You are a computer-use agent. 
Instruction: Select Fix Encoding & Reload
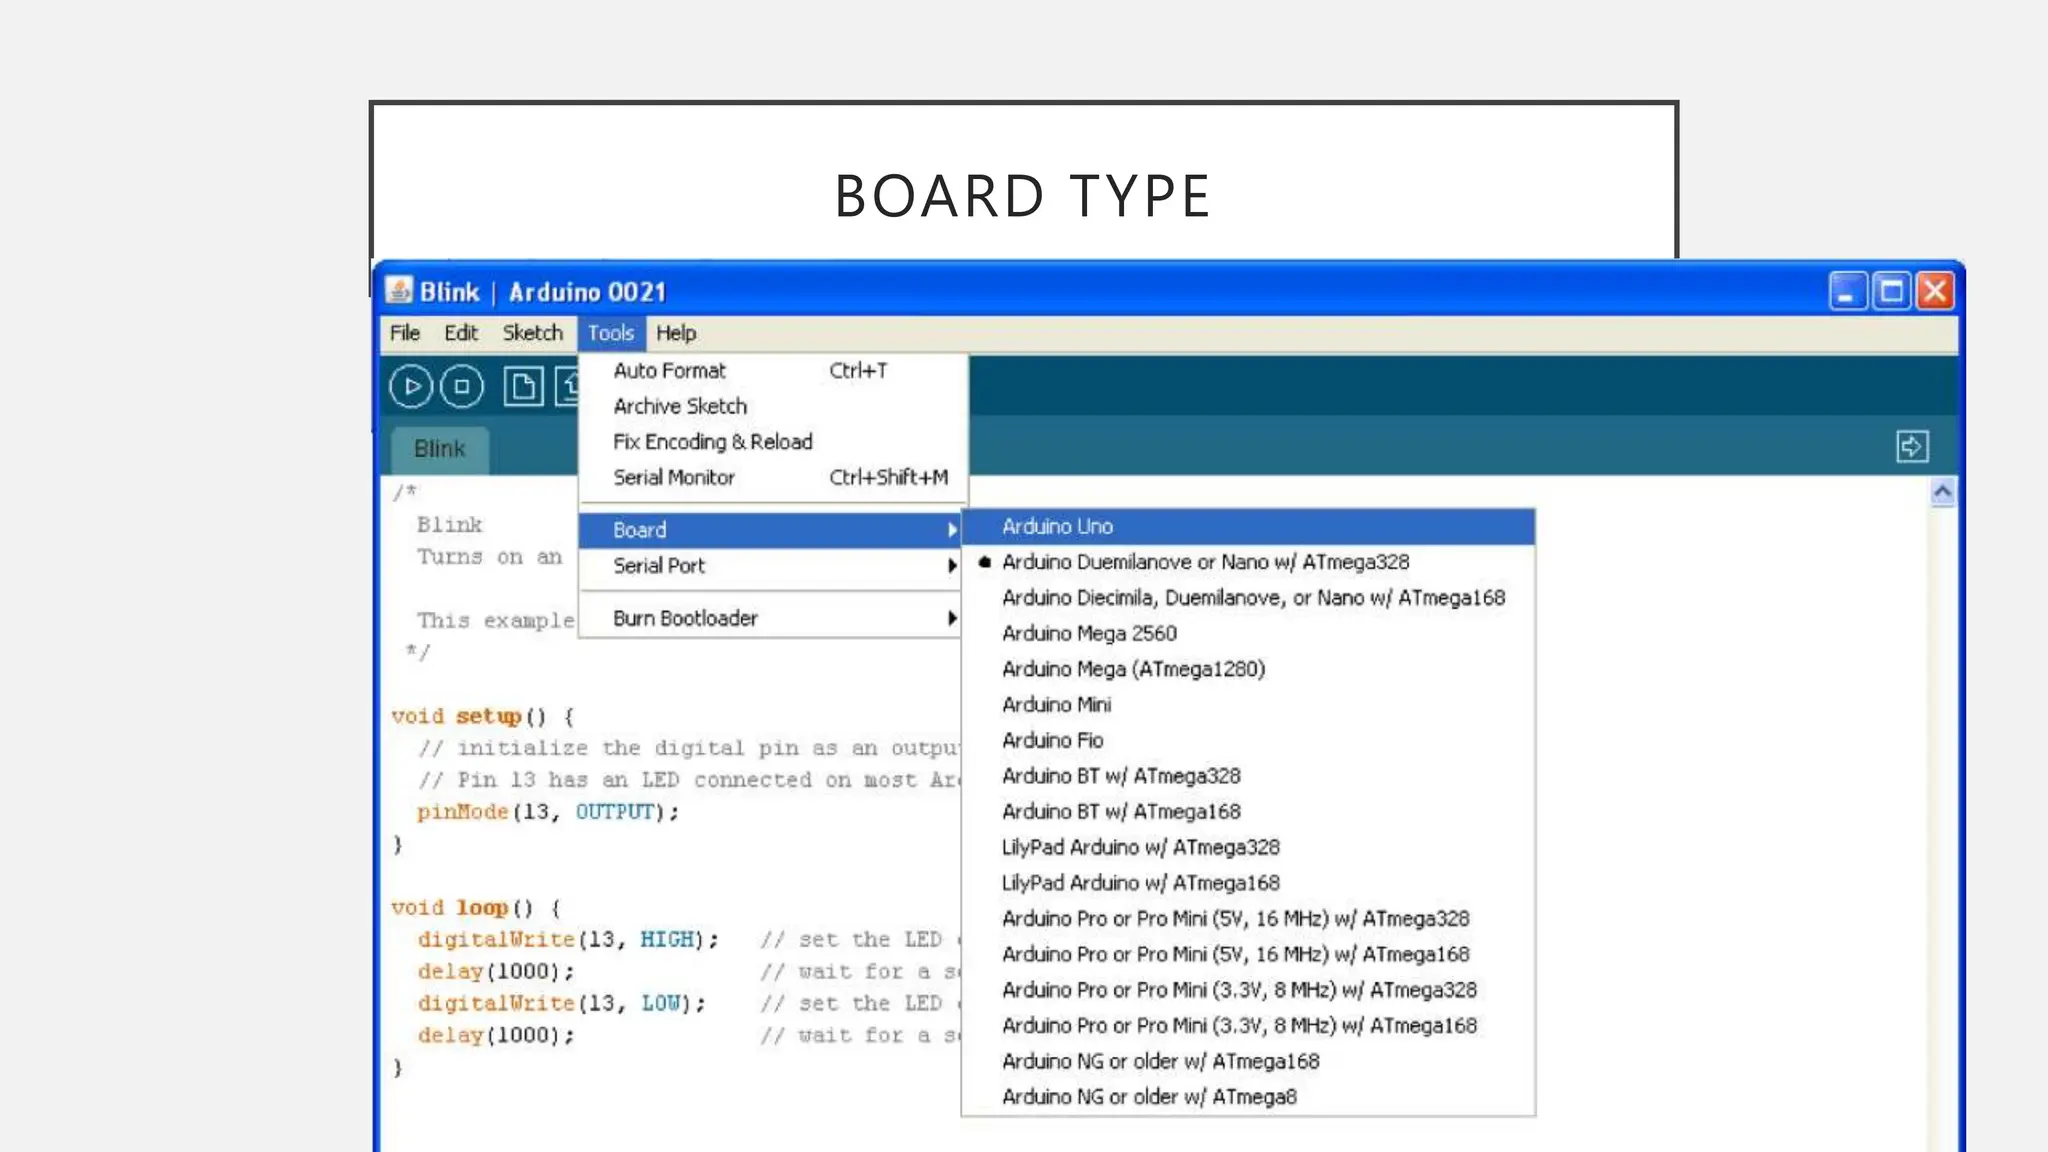click(773, 442)
